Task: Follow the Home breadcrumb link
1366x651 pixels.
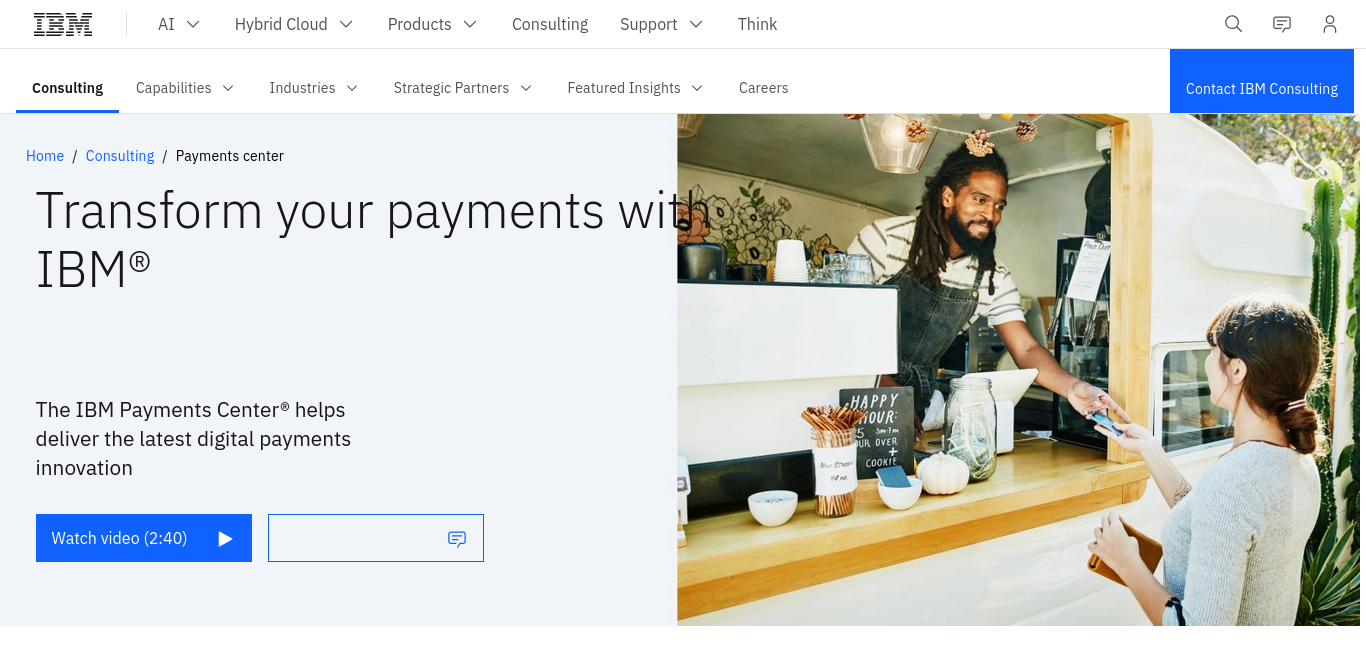Action: (x=45, y=156)
